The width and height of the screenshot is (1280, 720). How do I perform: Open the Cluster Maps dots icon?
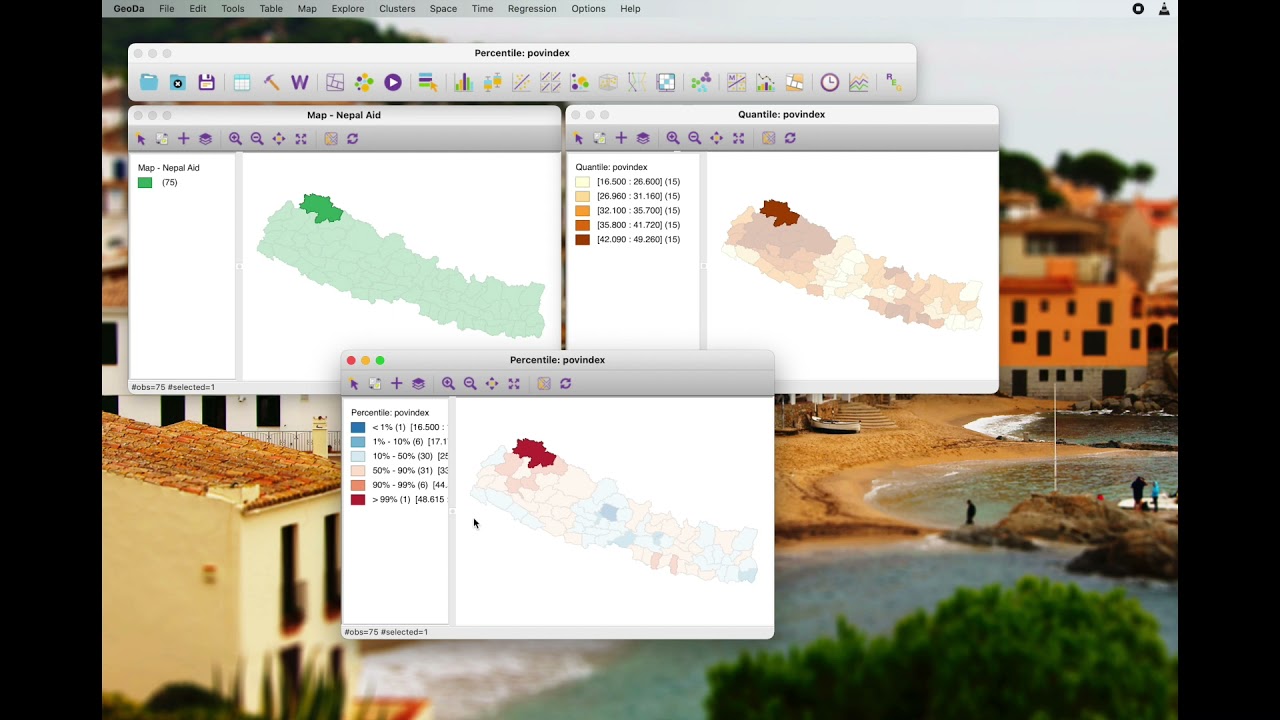pos(364,83)
